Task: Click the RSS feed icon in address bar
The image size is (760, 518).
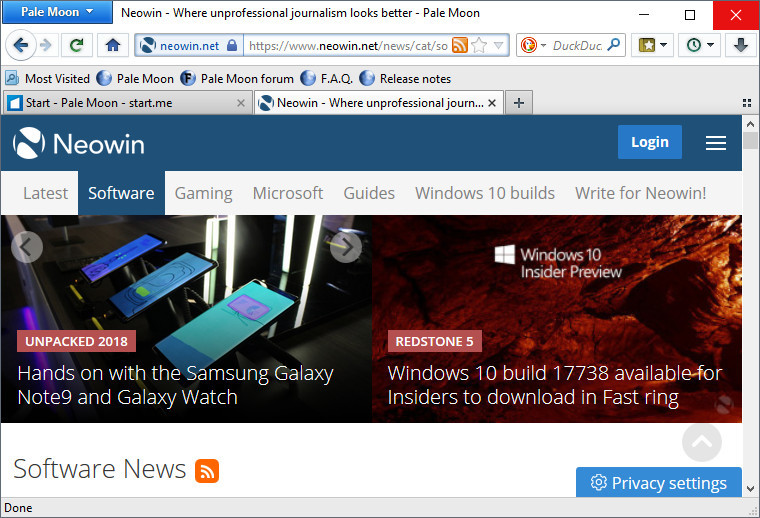Action: point(460,45)
